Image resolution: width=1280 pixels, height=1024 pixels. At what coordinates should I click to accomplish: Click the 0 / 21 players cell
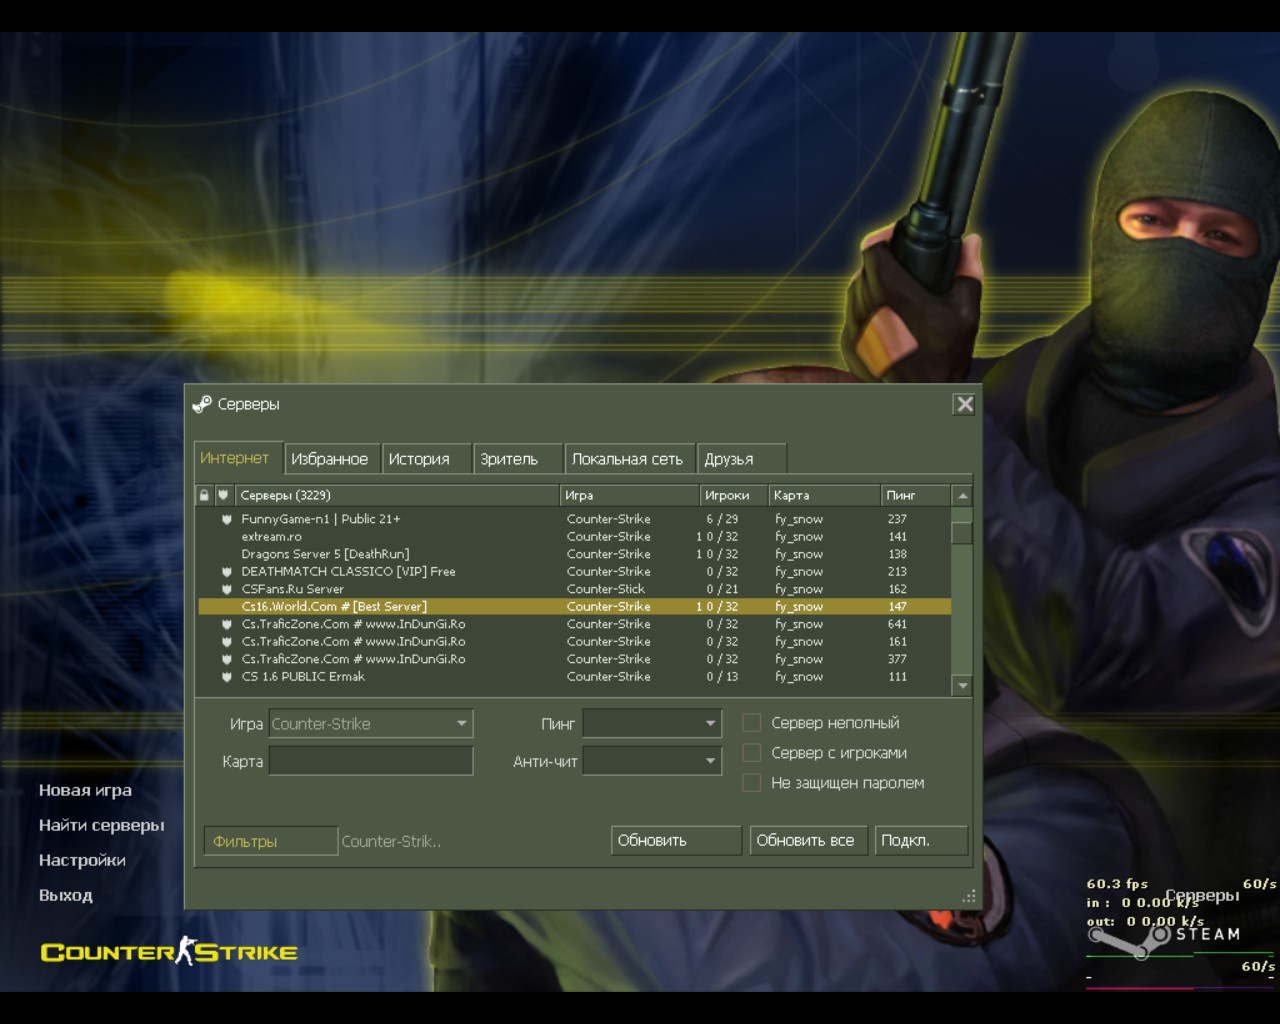pyautogui.click(x=722, y=589)
